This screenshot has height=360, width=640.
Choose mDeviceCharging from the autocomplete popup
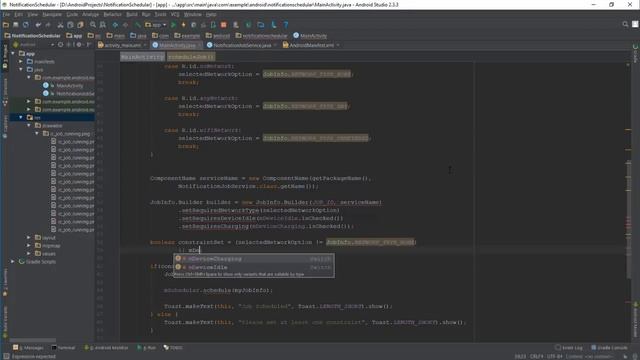click(254, 259)
